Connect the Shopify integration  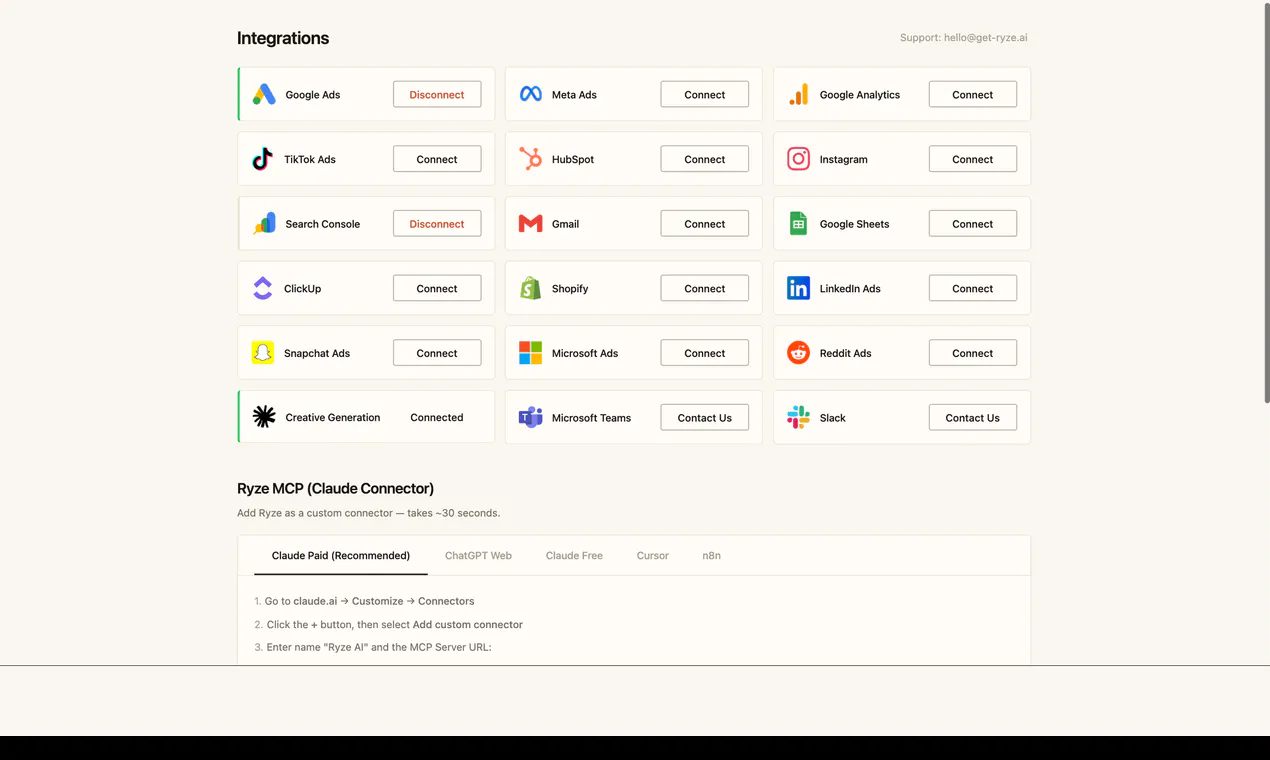(x=705, y=288)
